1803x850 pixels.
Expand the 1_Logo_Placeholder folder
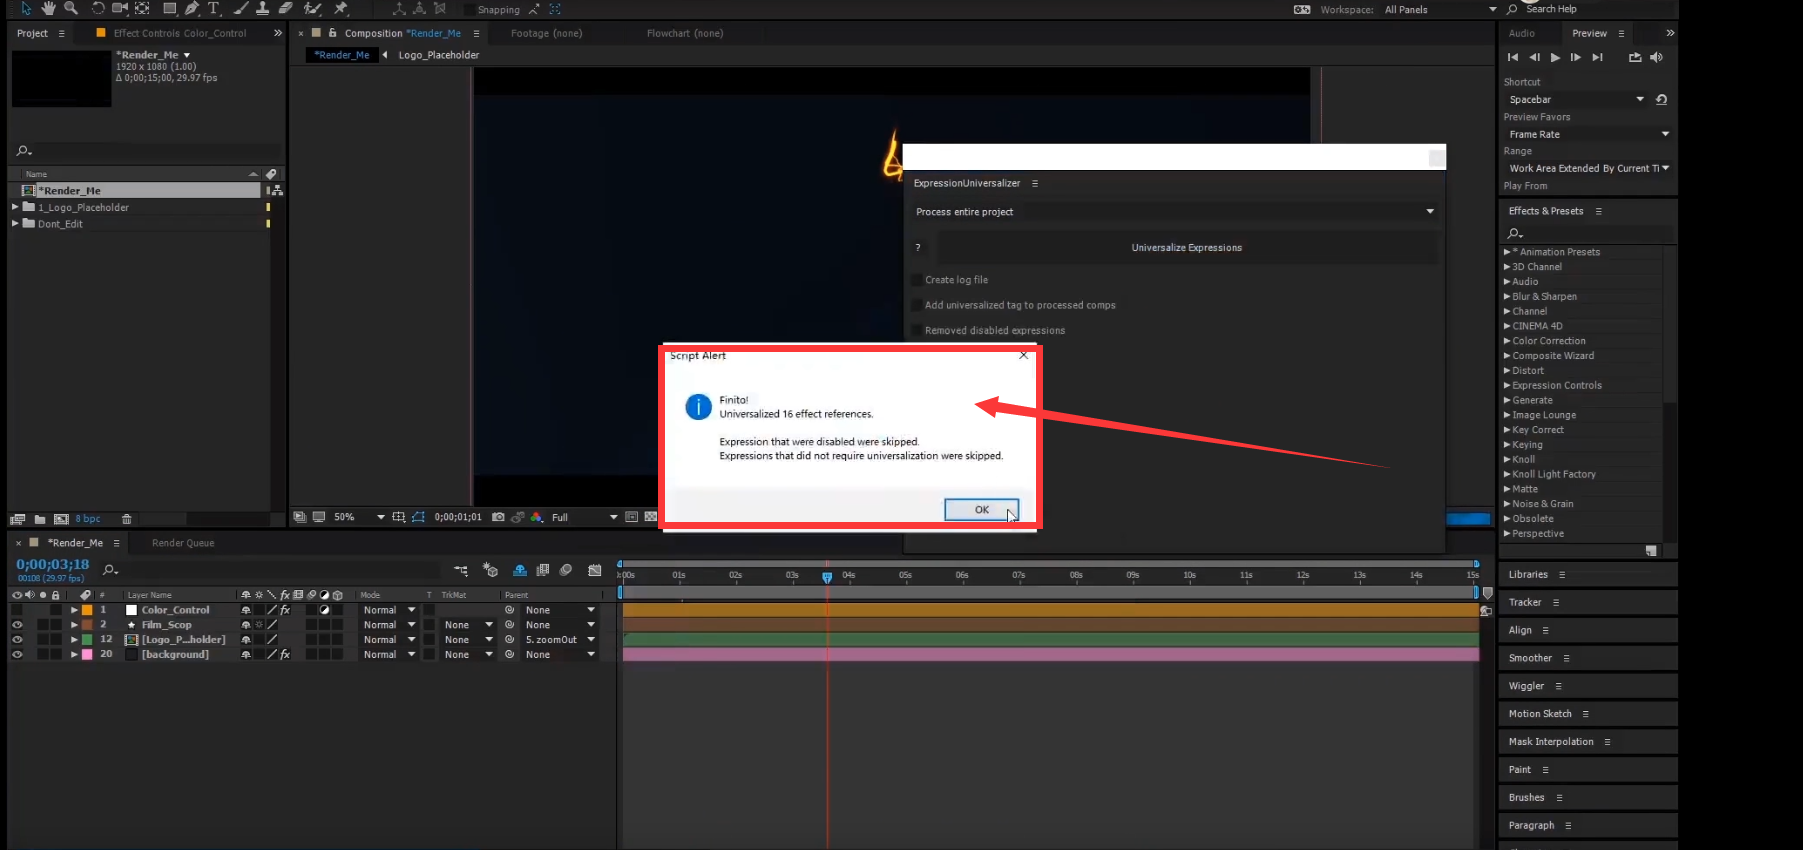coord(15,207)
